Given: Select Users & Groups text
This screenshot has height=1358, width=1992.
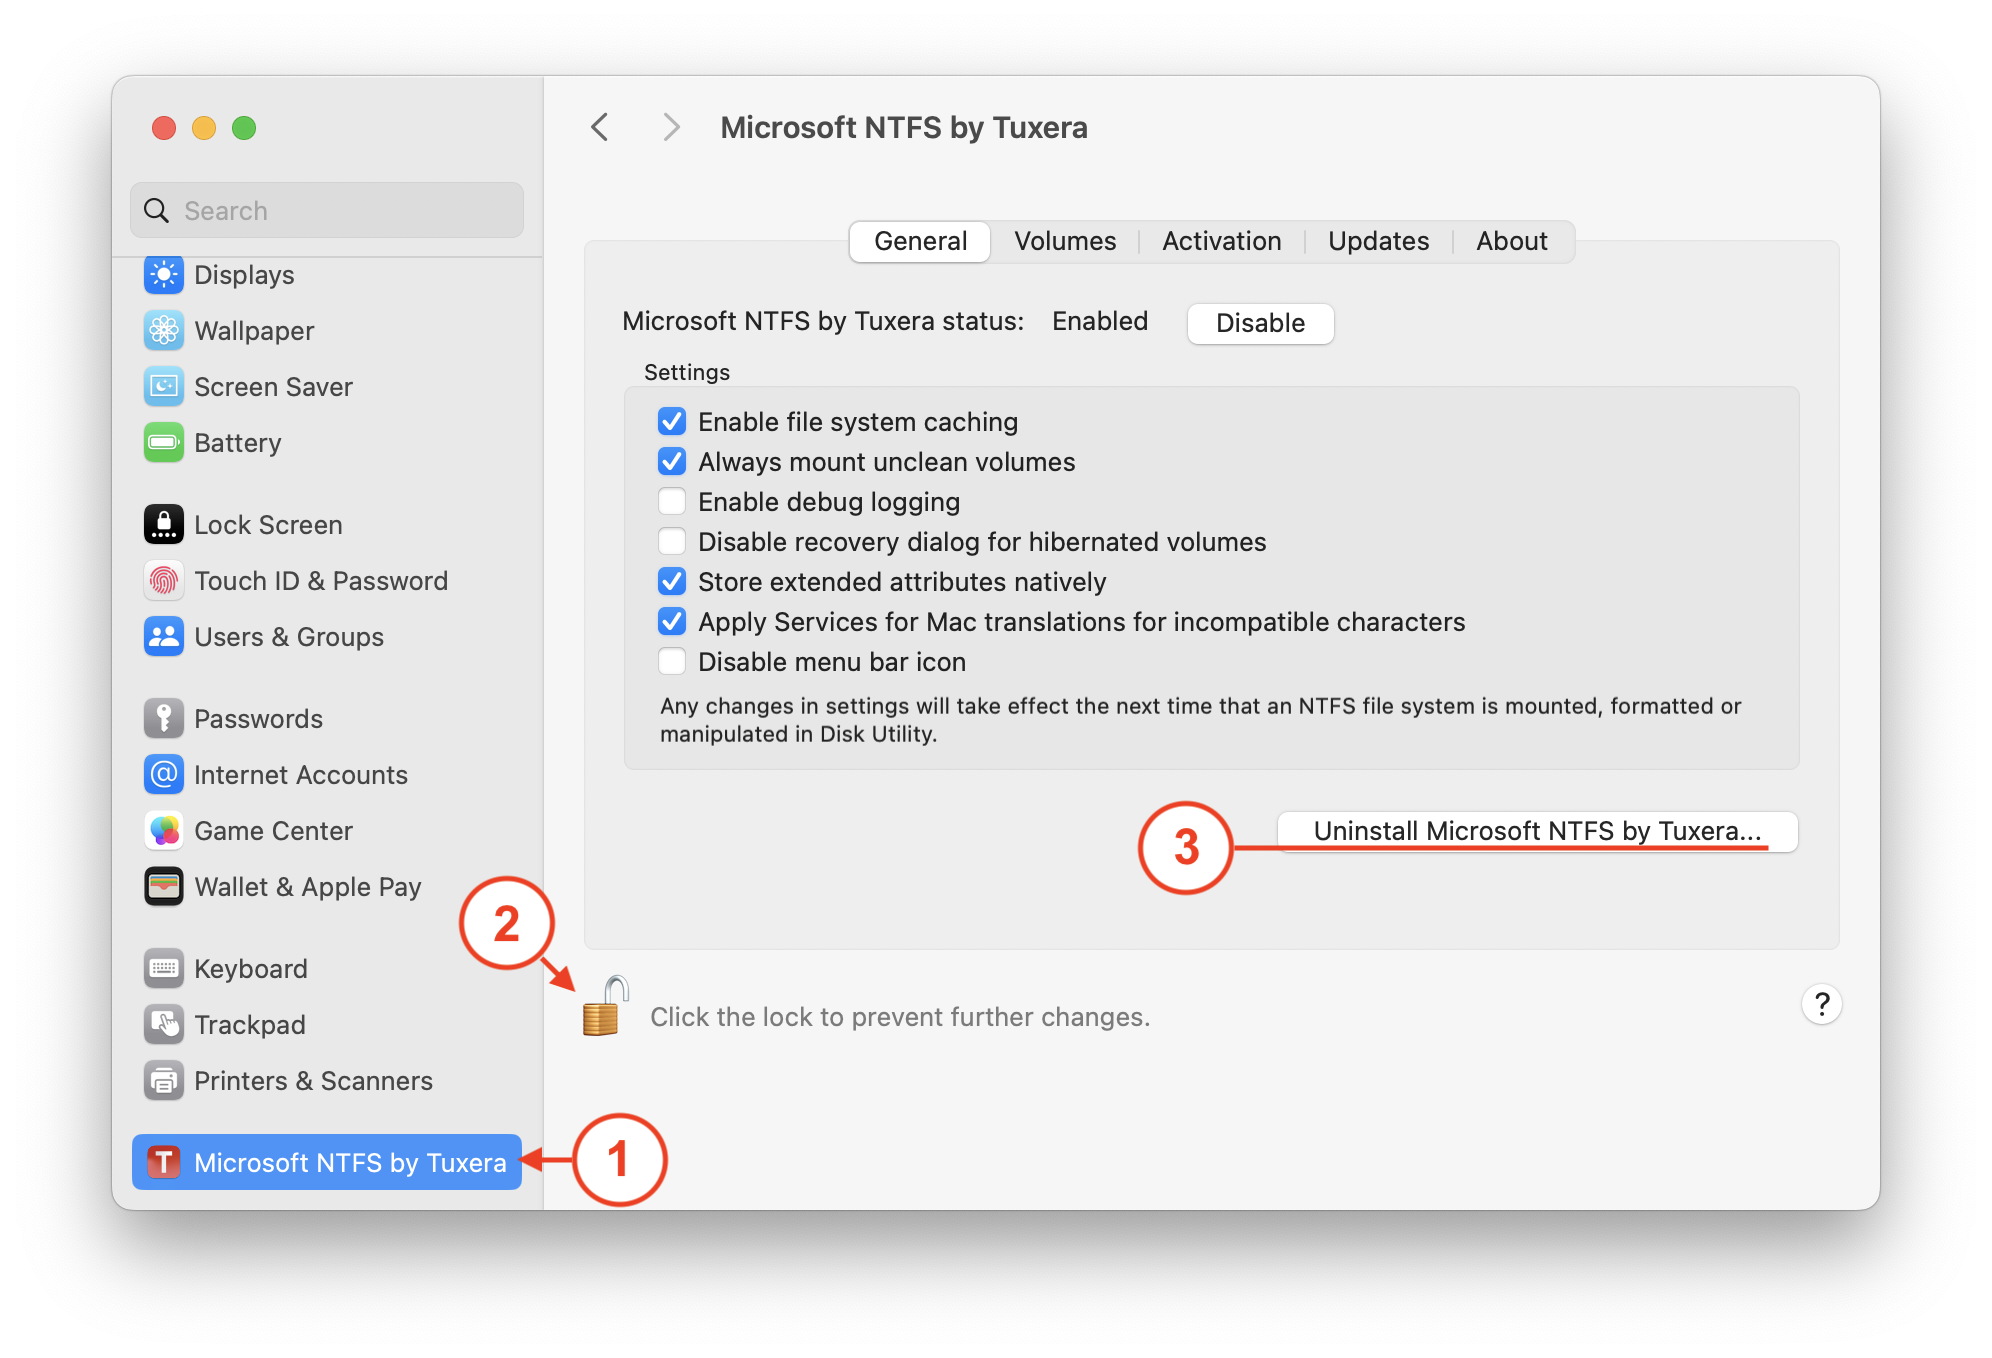Looking at the screenshot, I should click(289, 637).
